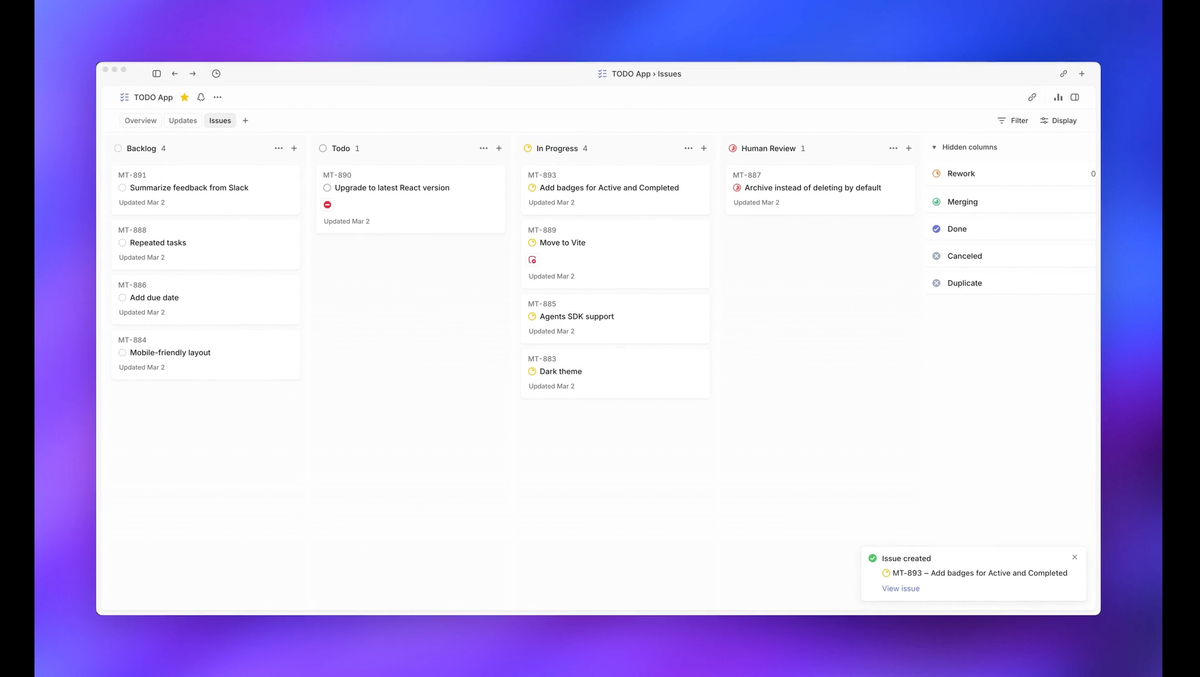Show the hidden Rework column

[x=1013, y=174]
